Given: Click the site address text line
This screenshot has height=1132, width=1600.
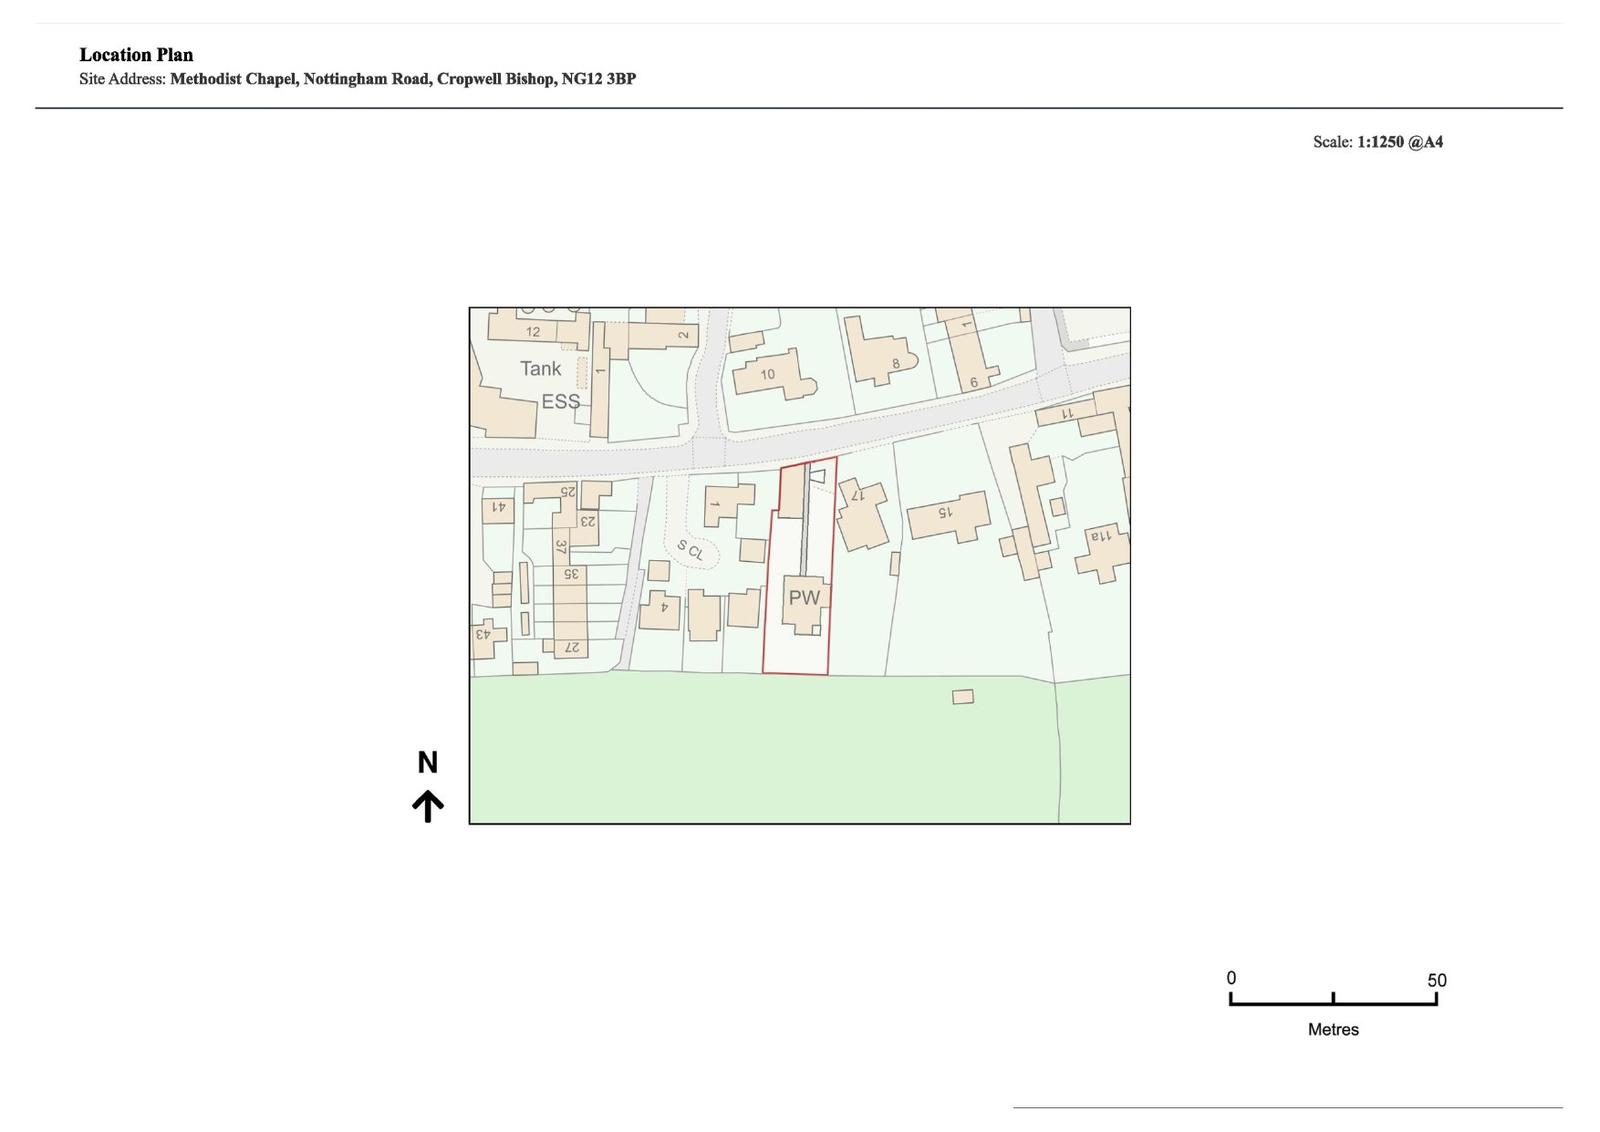Looking at the screenshot, I should click(x=357, y=79).
